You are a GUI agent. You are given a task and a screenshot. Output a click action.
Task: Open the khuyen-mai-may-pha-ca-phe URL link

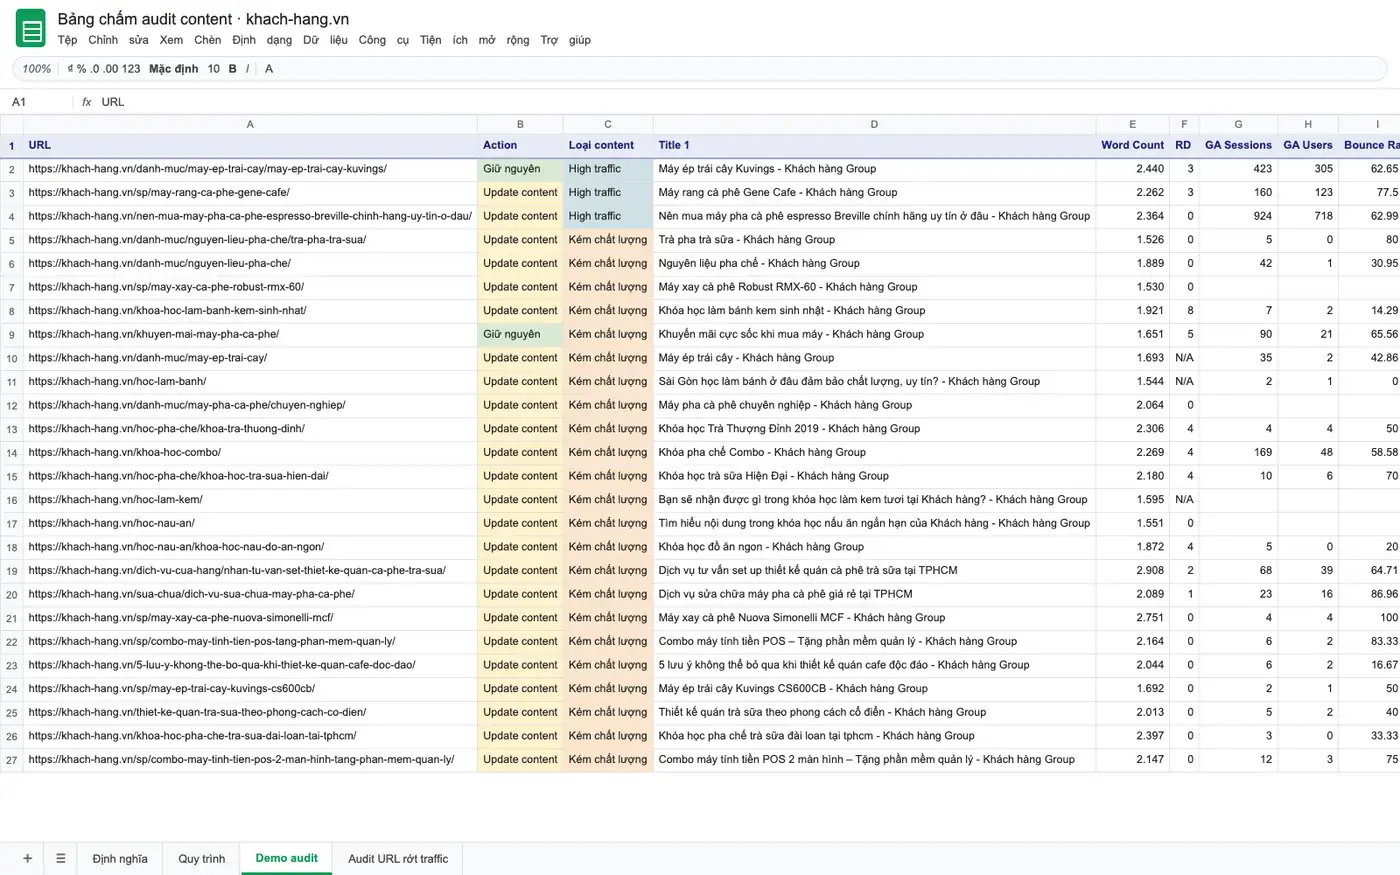[x=154, y=334]
